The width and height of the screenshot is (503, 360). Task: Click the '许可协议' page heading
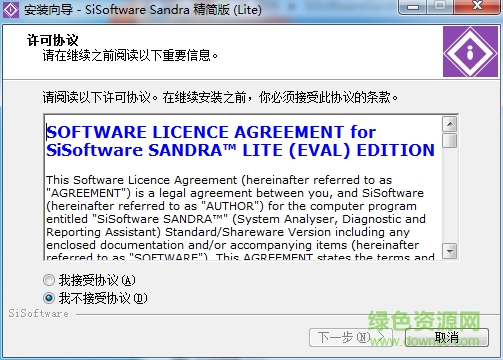coord(53,41)
